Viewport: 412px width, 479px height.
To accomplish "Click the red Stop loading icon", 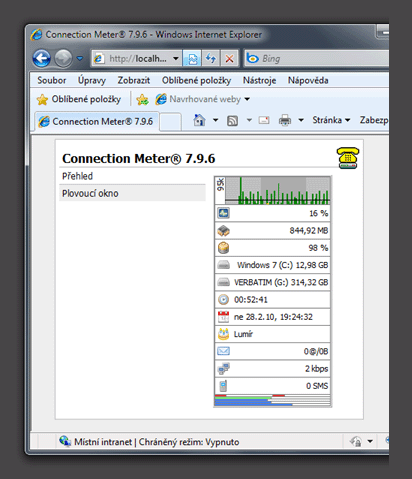I will [229, 59].
